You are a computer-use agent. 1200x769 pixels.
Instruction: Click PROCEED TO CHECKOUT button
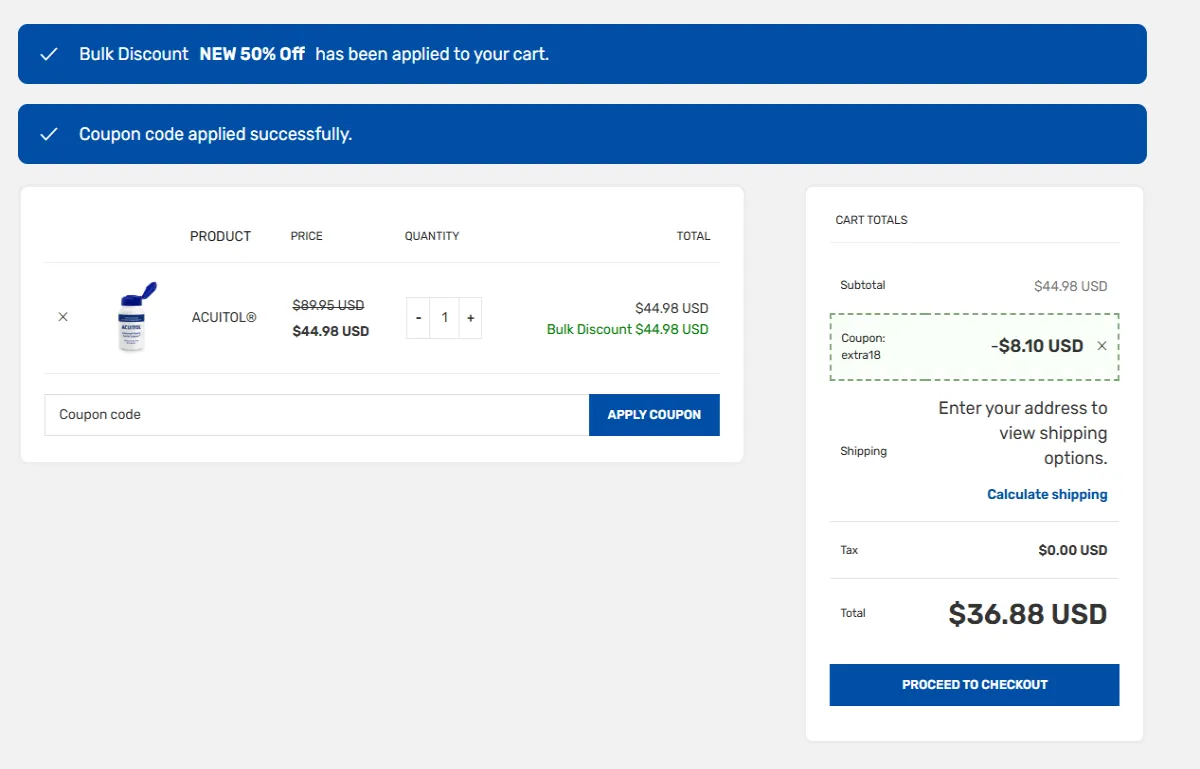(x=974, y=685)
